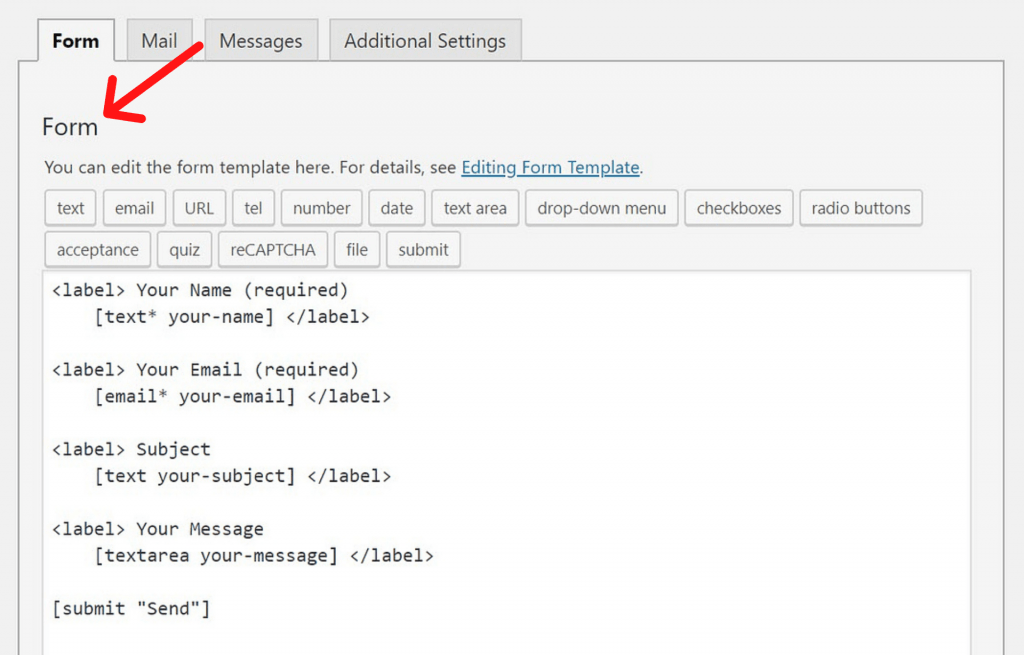Click the '[textarea your-message]' line
The width and height of the screenshot is (1024, 655).
264,556
